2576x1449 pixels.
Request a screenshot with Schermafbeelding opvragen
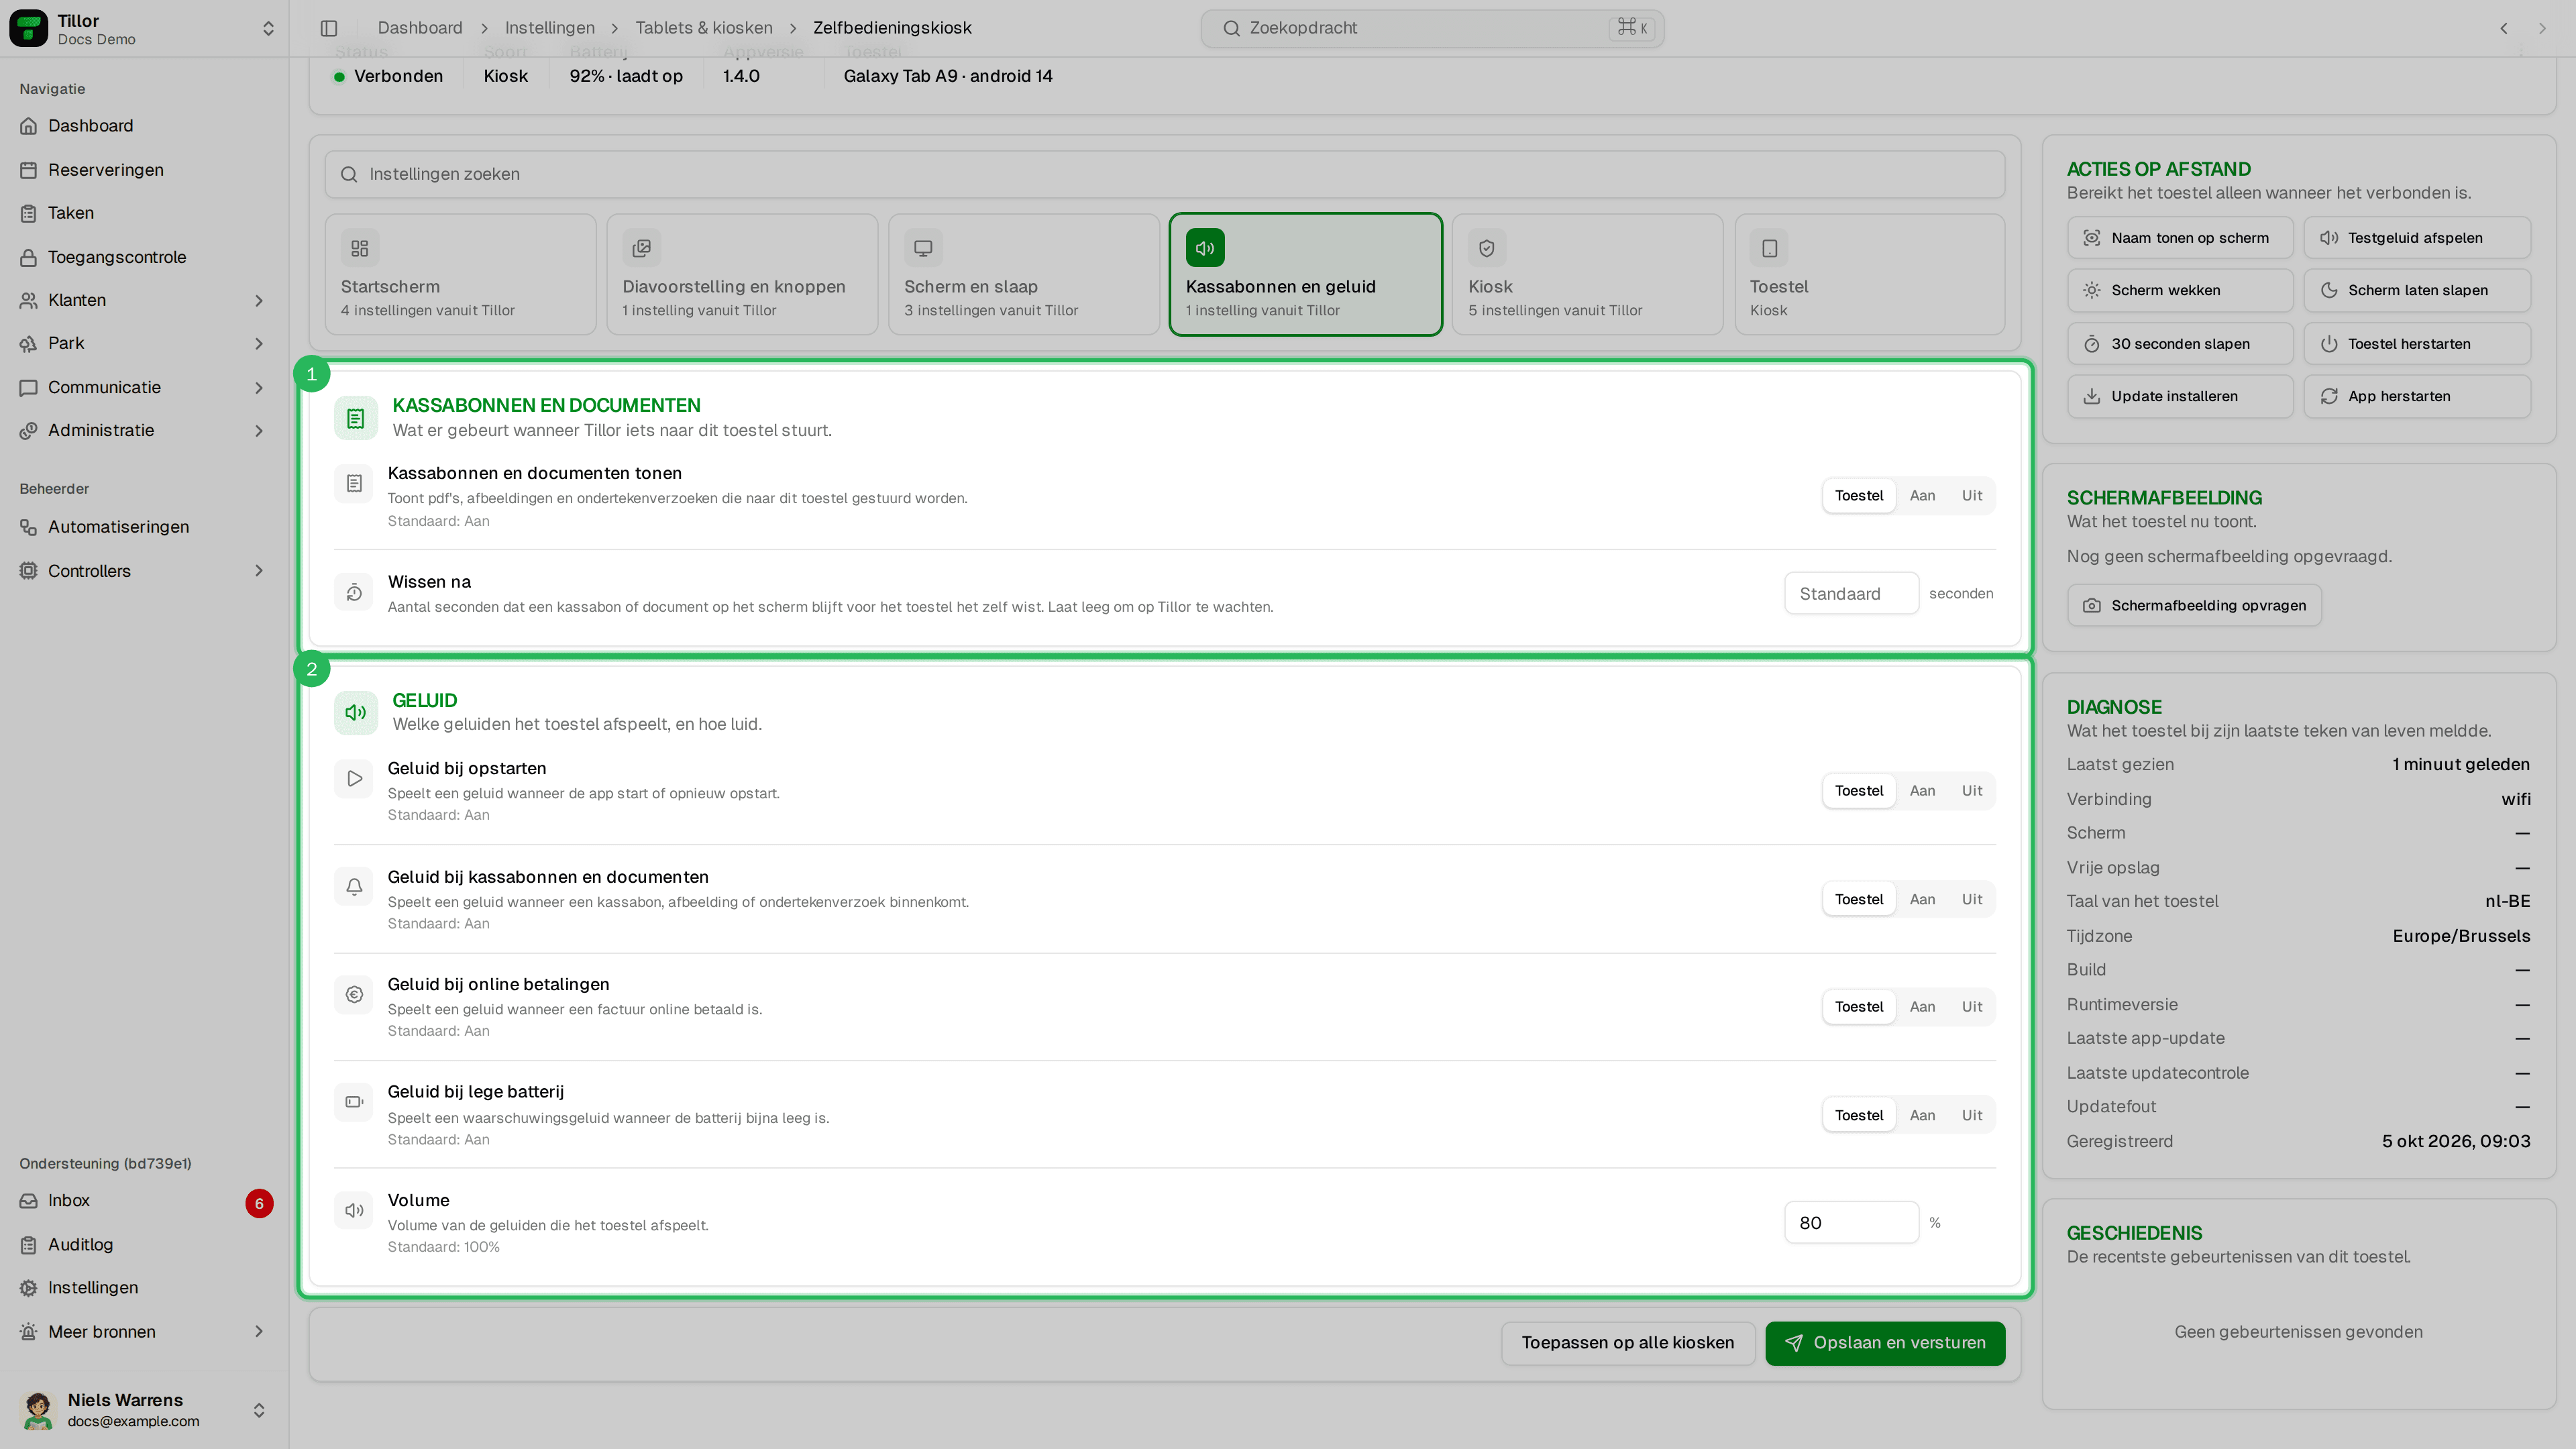pyautogui.click(x=2194, y=605)
